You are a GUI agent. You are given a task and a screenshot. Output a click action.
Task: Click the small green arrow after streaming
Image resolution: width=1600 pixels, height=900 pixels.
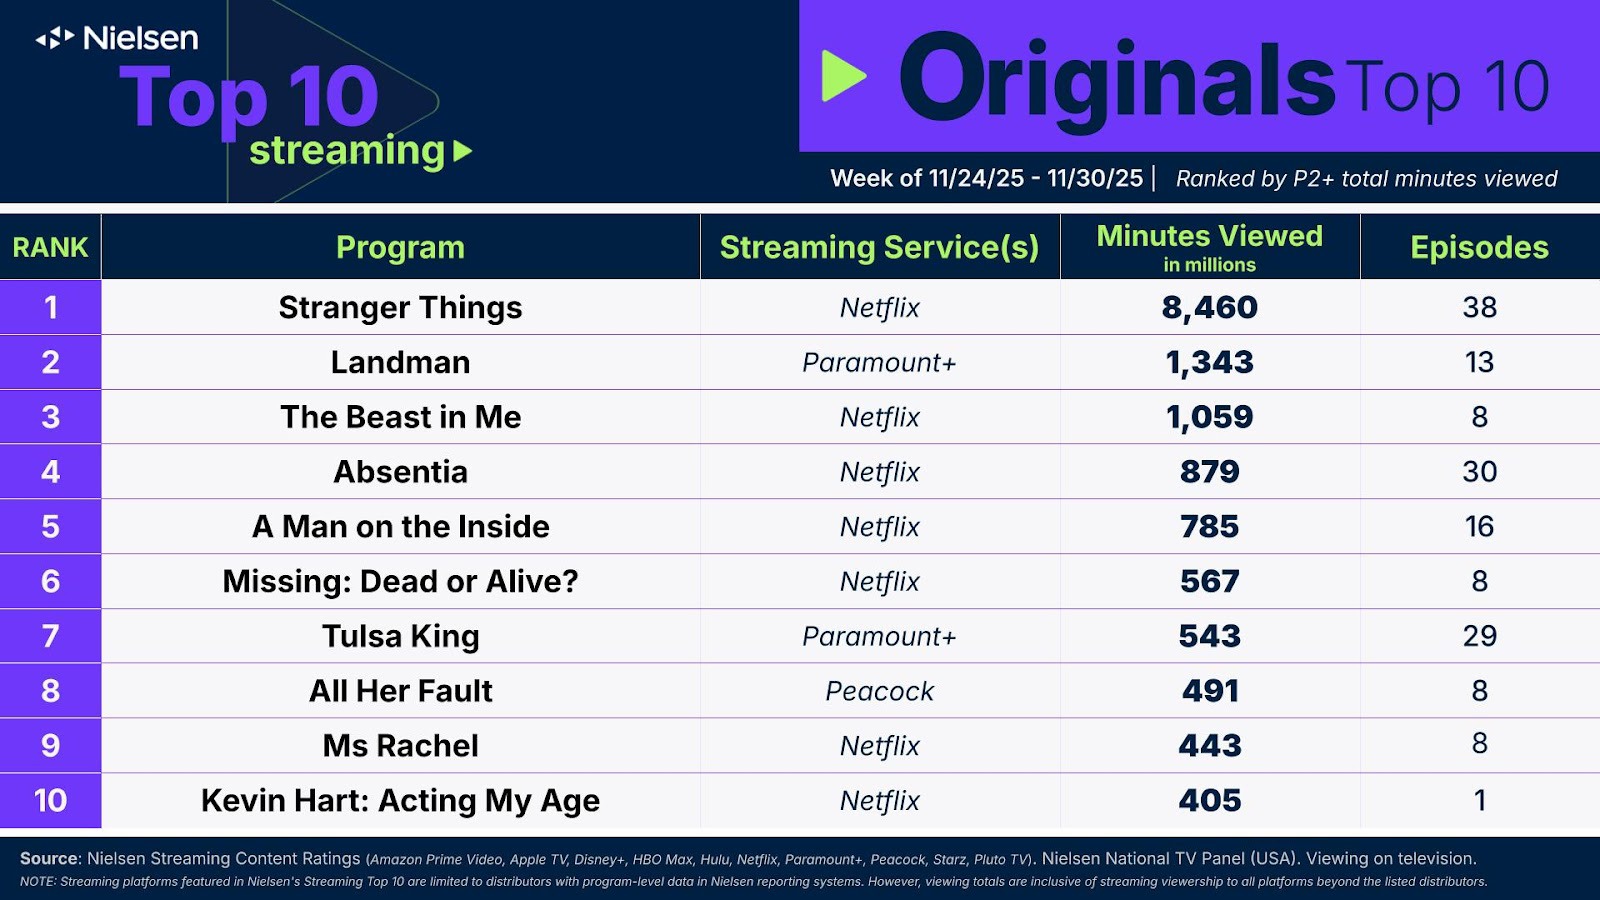tap(462, 152)
